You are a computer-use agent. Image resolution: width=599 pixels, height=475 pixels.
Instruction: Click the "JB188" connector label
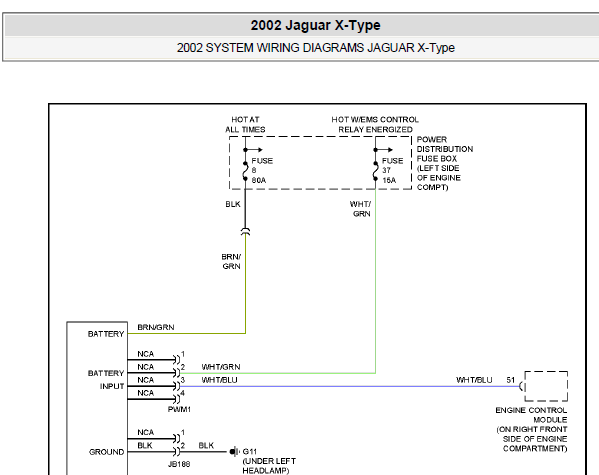[x=179, y=464]
